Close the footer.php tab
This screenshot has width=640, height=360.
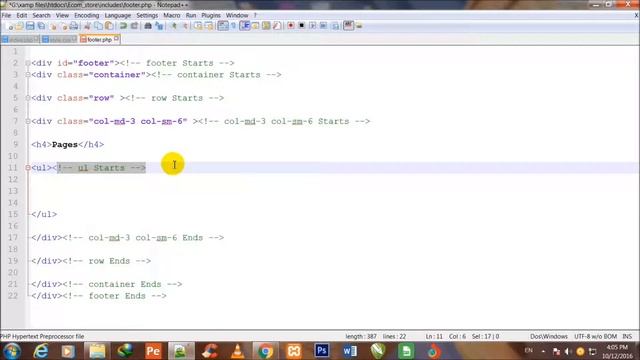click(117, 39)
